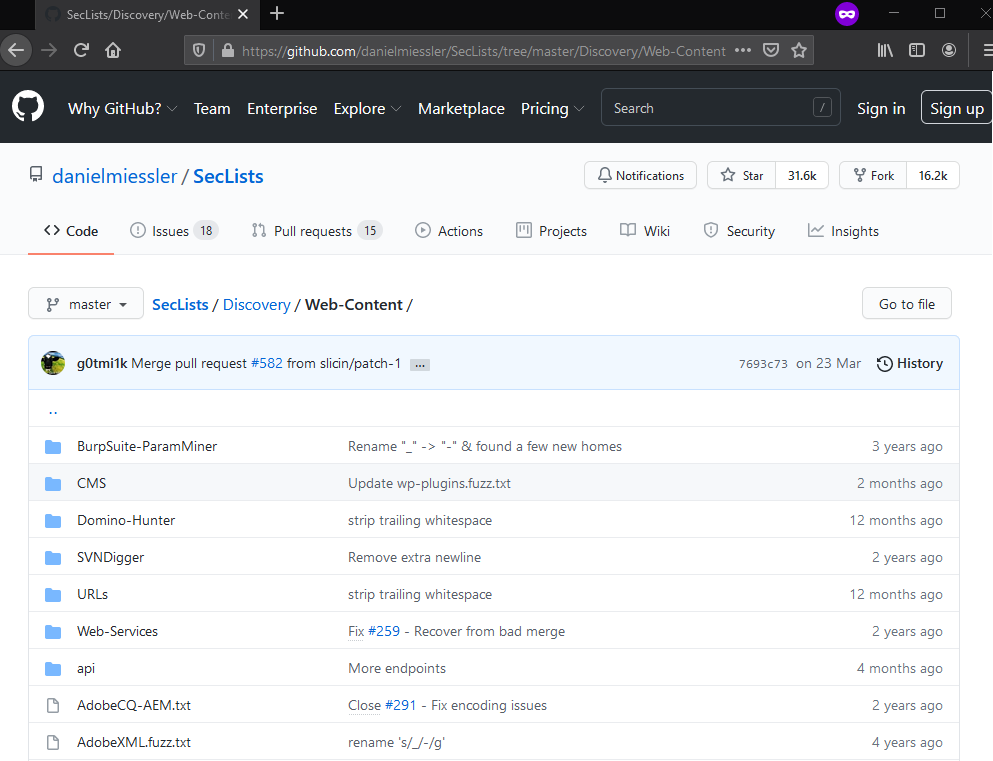Open the commit History link

click(x=910, y=363)
